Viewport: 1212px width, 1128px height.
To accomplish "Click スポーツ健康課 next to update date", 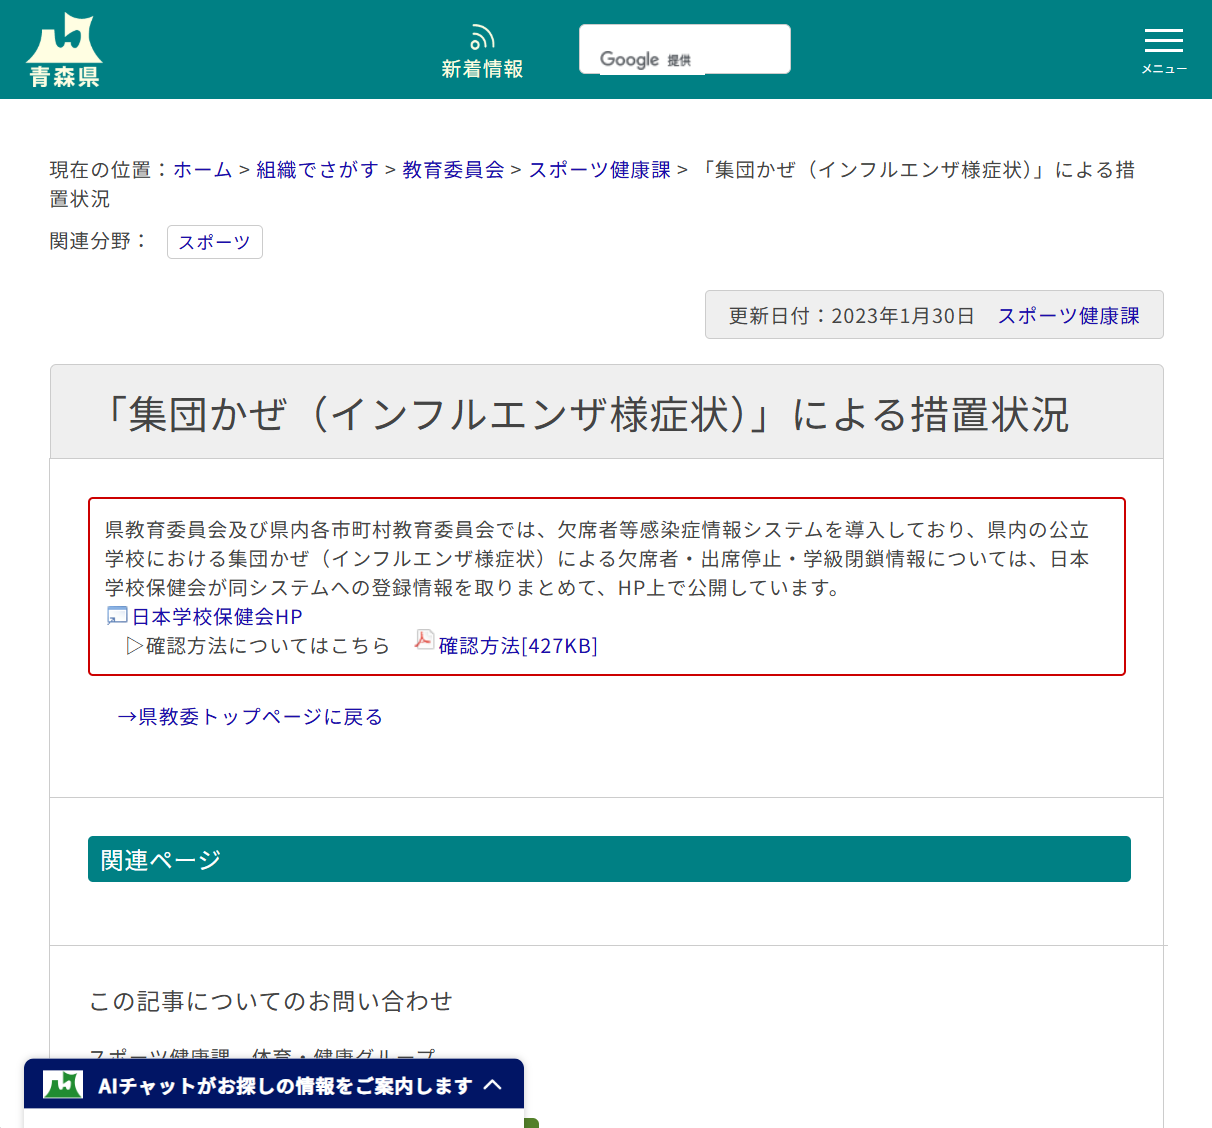I will pyautogui.click(x=1068, y=314).
